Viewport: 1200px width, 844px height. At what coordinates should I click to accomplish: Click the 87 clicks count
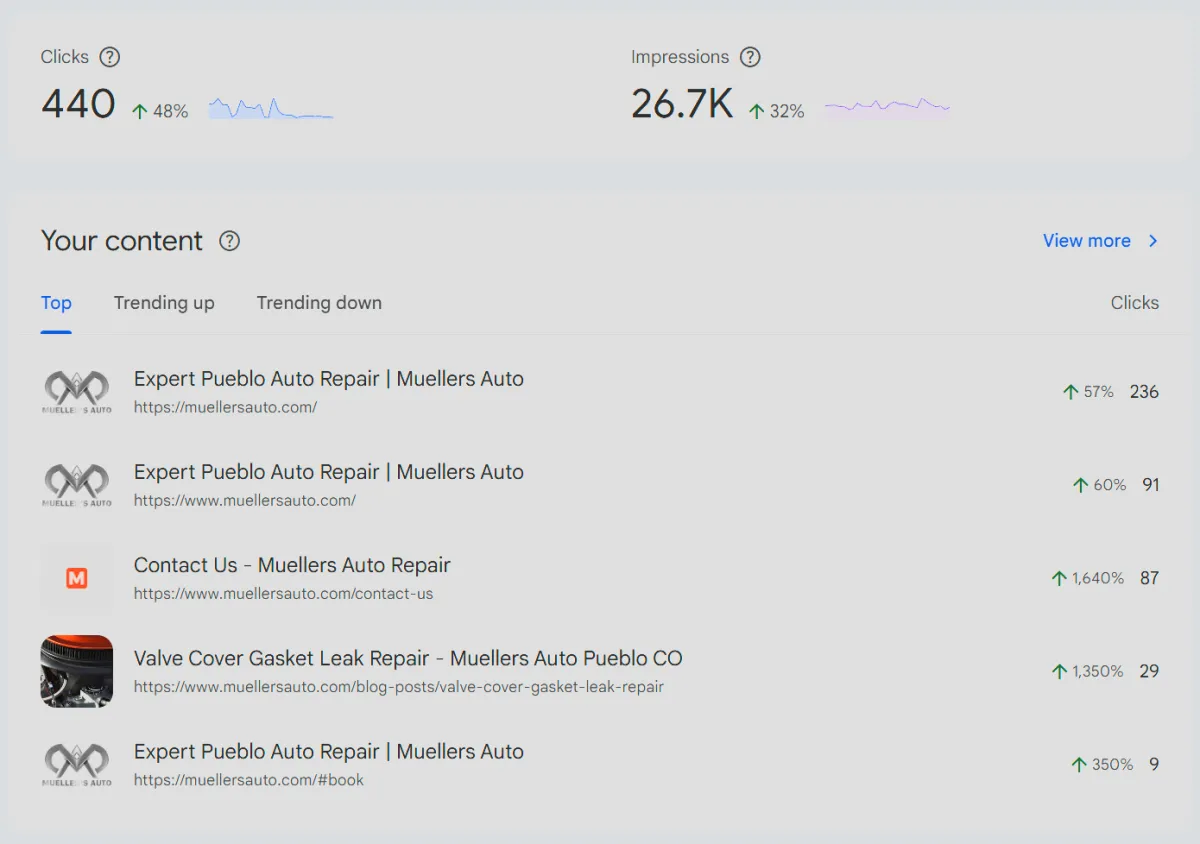[x=1150, y=578]
